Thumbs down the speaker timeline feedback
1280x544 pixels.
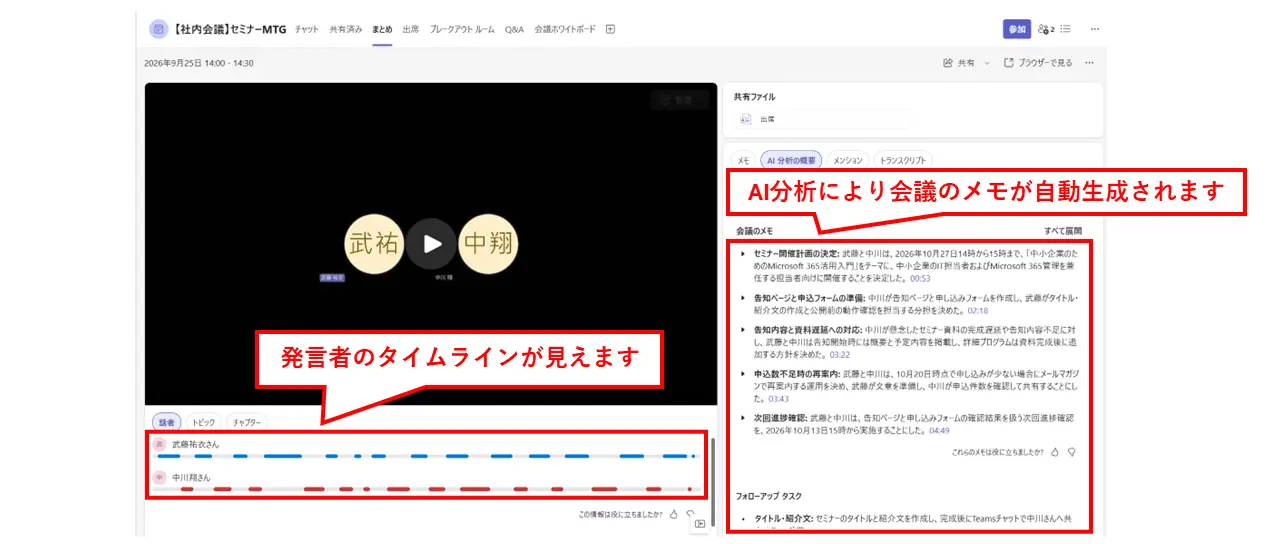(x=690, y=514)
